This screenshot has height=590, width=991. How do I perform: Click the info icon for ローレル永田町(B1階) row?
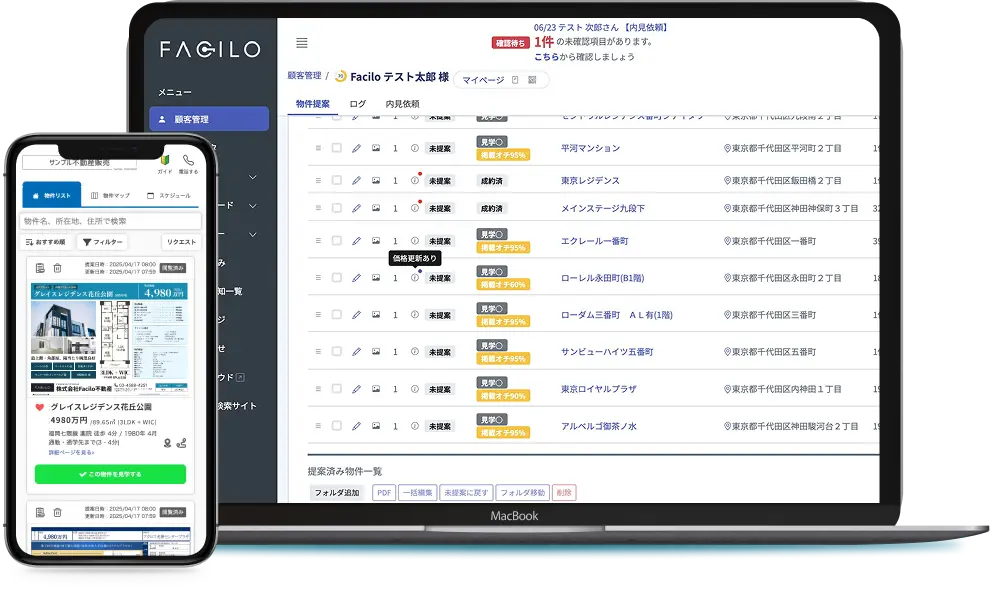tap(415, 278)
